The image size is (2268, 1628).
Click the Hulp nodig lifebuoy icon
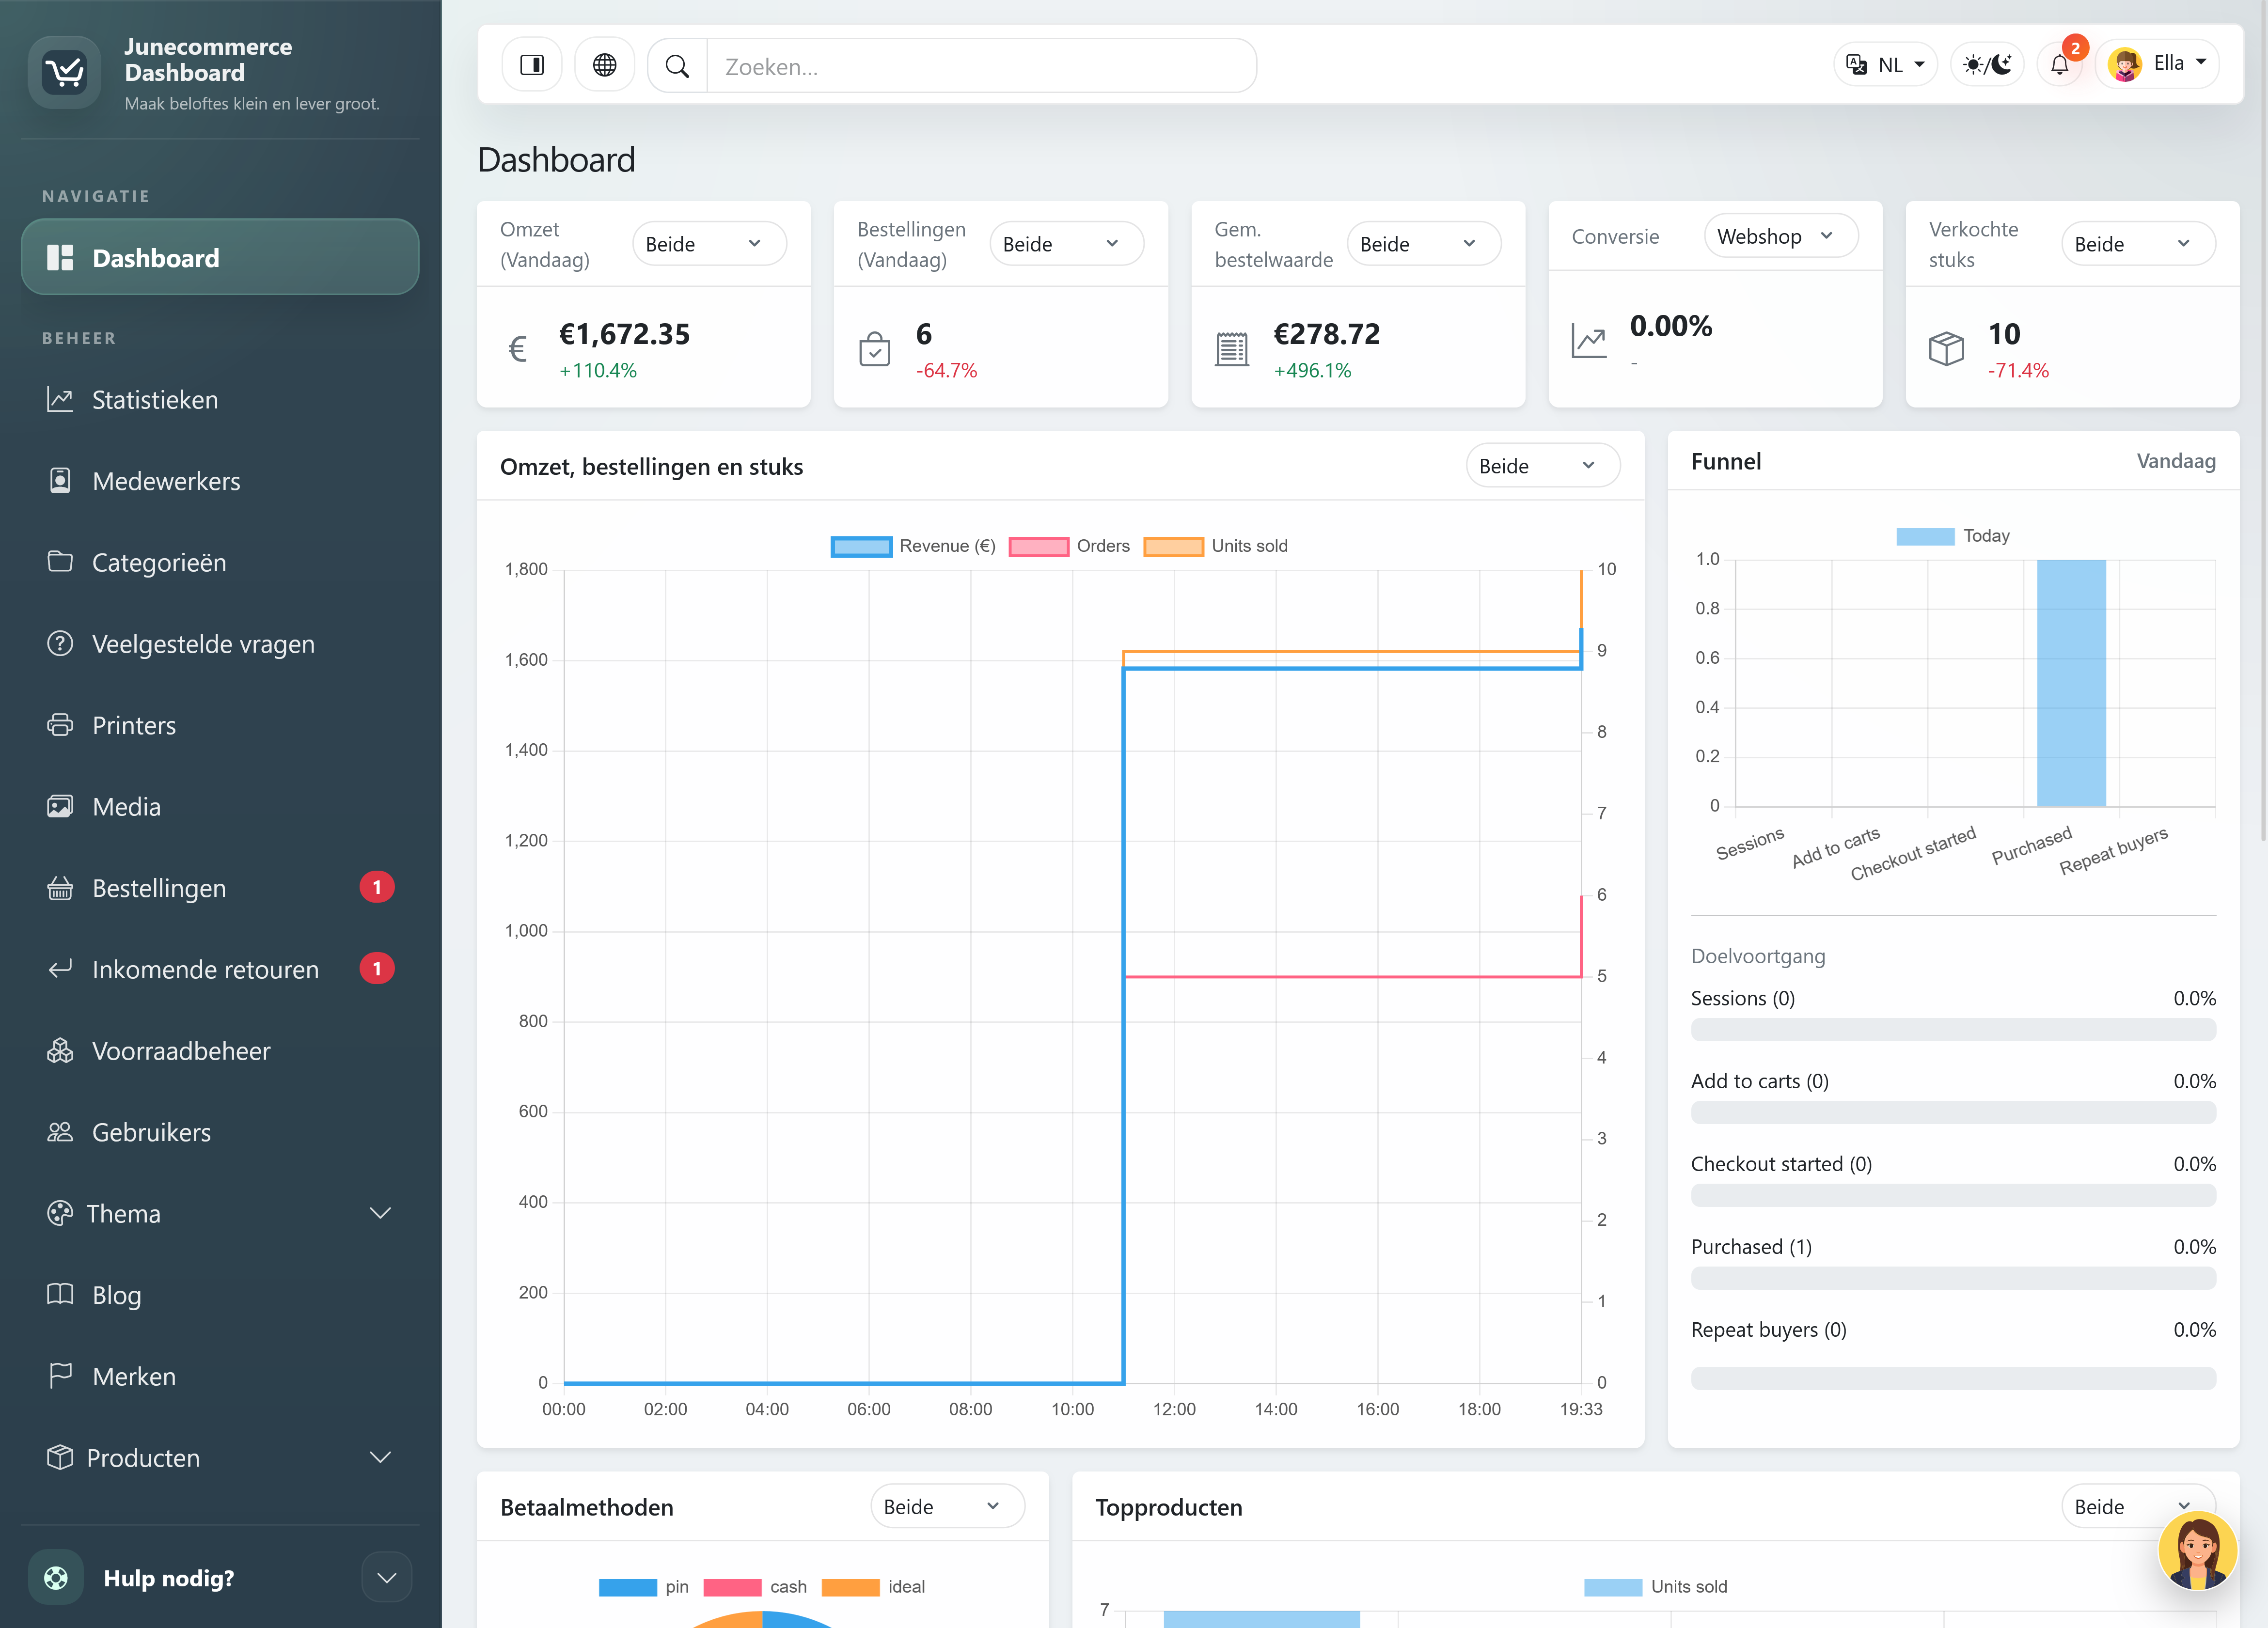click(56, 1578)
